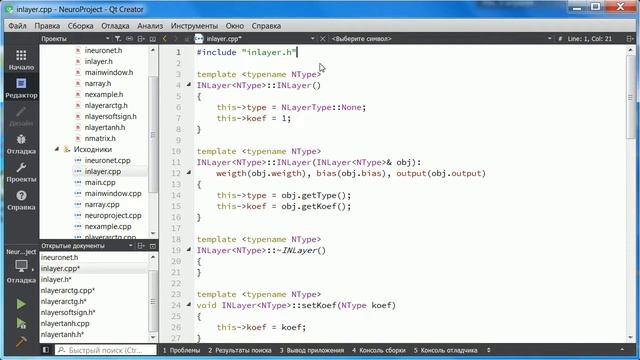The width and height of the screenshot is (640, 360).
Task: Open the Справка menu in menu bar
Action: (266, 26)
